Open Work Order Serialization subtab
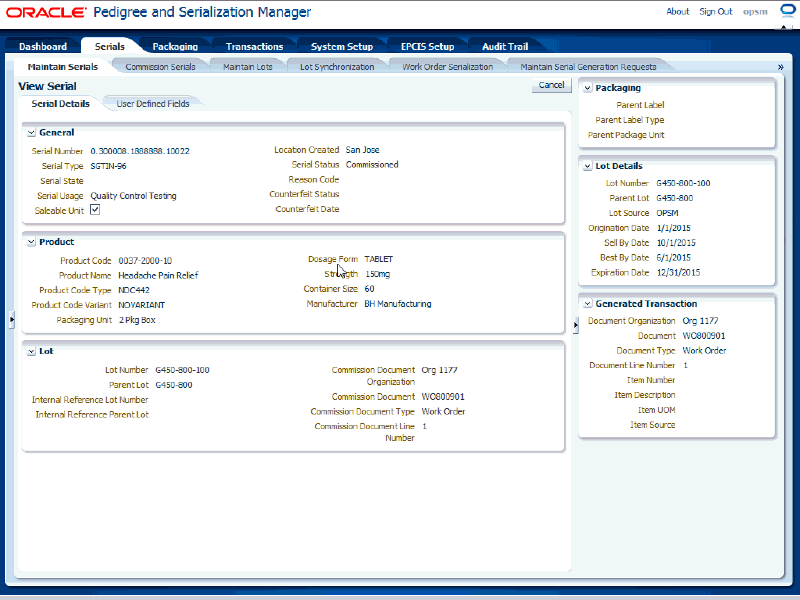 tap(447, 67)
